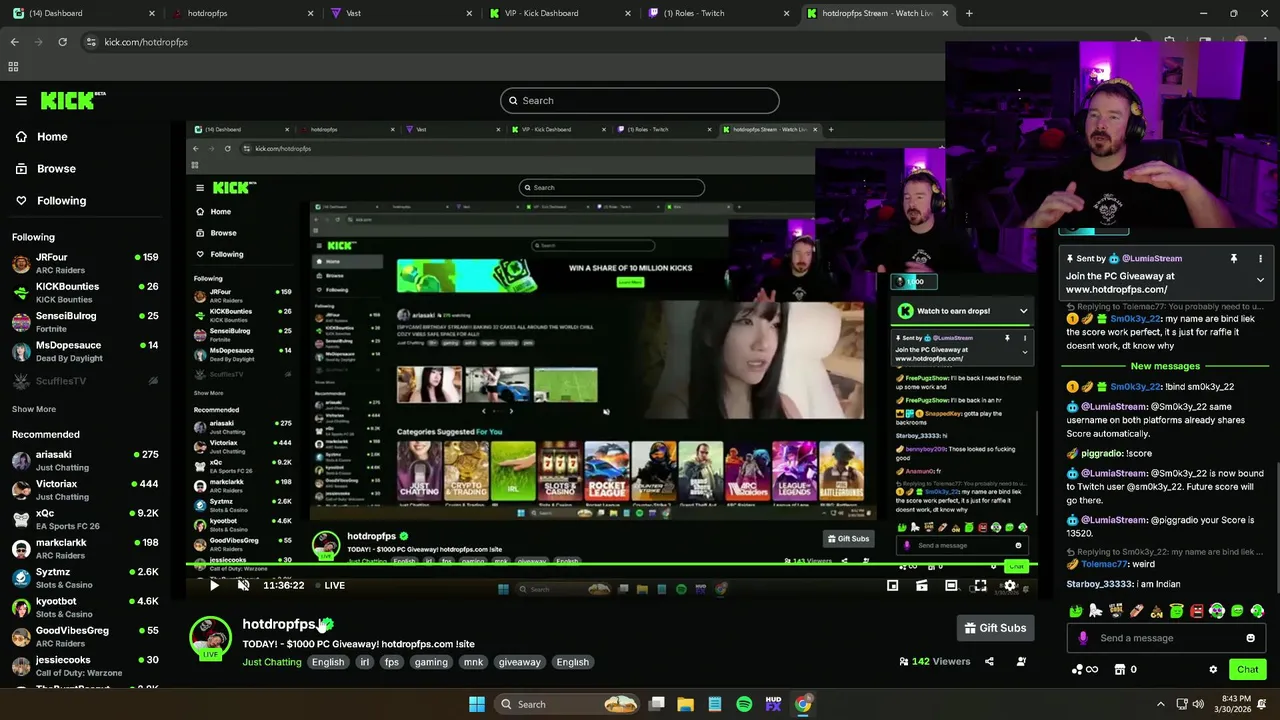Screen dimensions: 1280x720
Task: Insert the red angry face emote
Action: pos(1196,611)
